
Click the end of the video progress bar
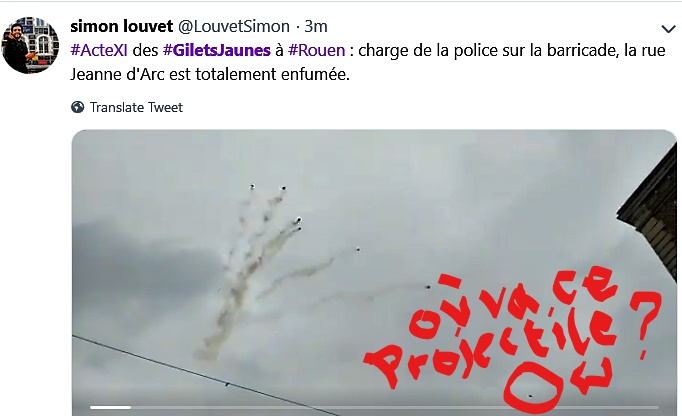pyautogui.click(x=657, y=408)
